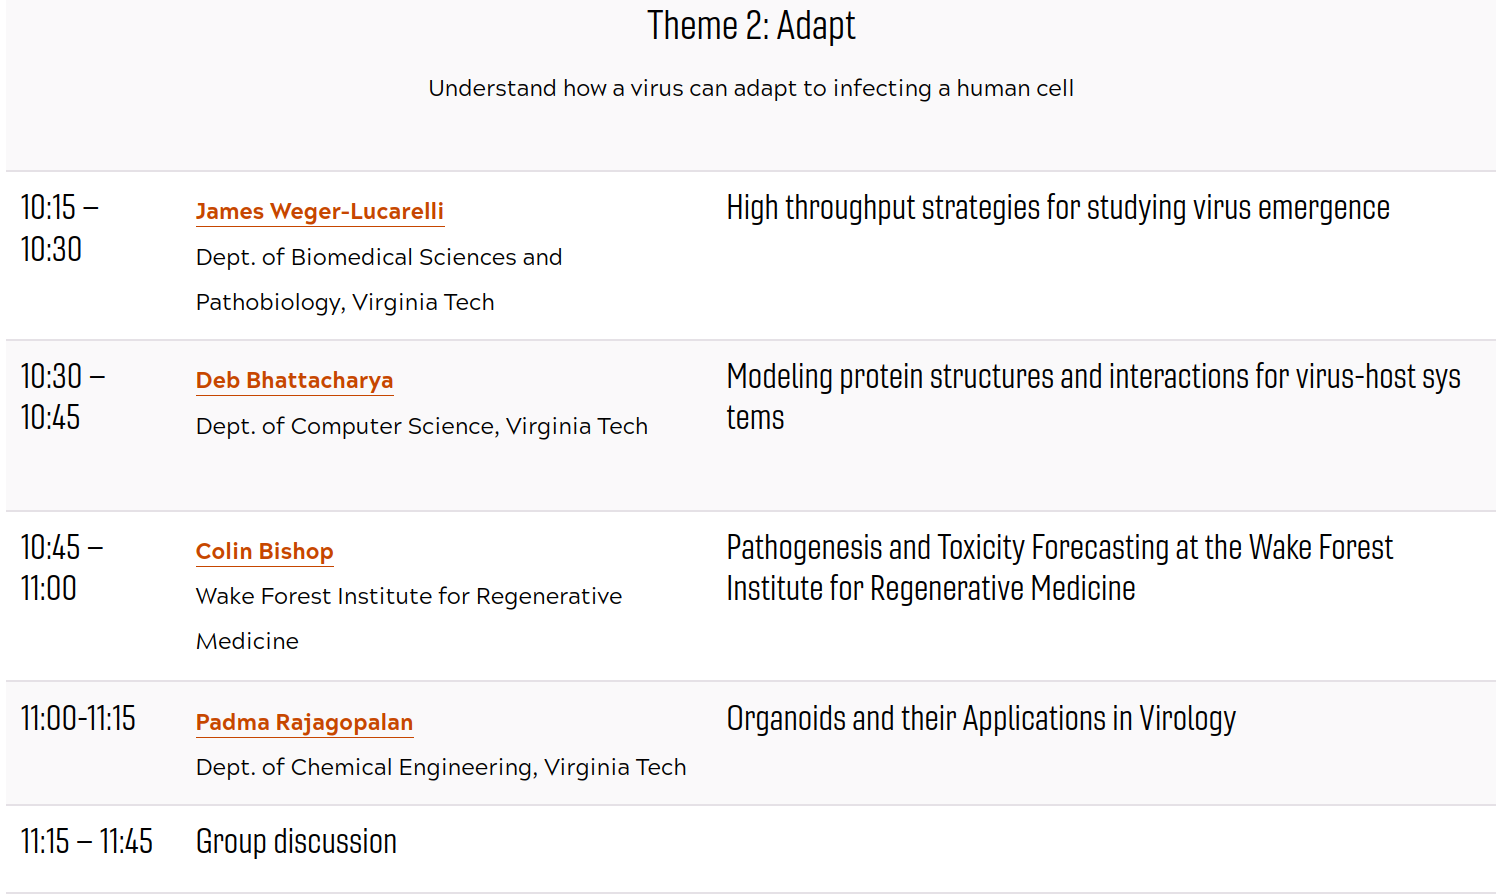Open Padma Rajagopalan's profile link

click(x=305, y=722)
